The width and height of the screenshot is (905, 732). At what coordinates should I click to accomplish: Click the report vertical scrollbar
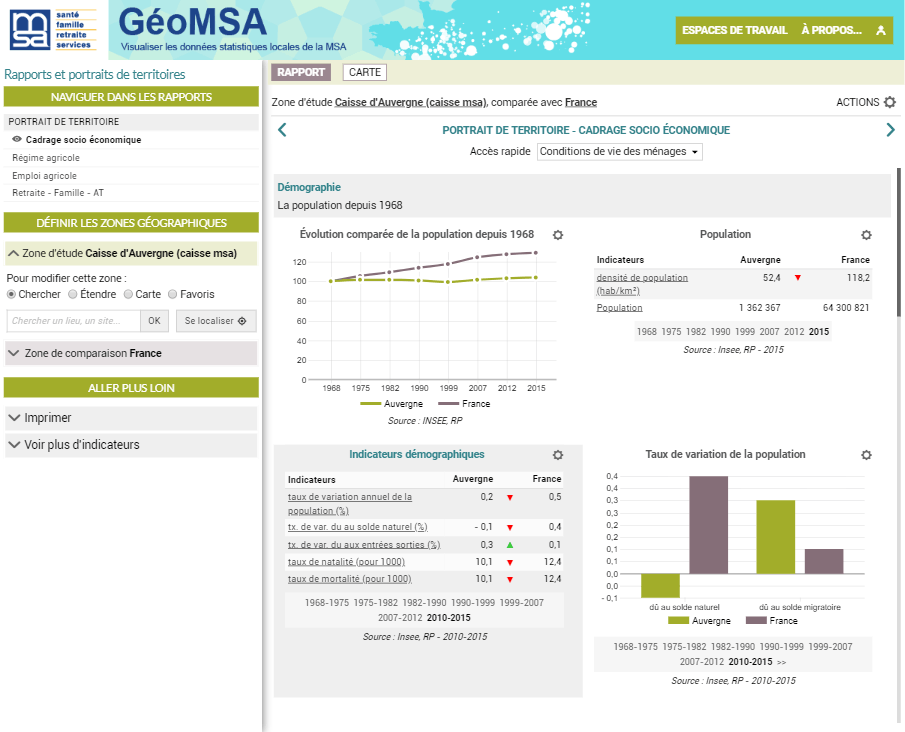(x=899, y=242)
